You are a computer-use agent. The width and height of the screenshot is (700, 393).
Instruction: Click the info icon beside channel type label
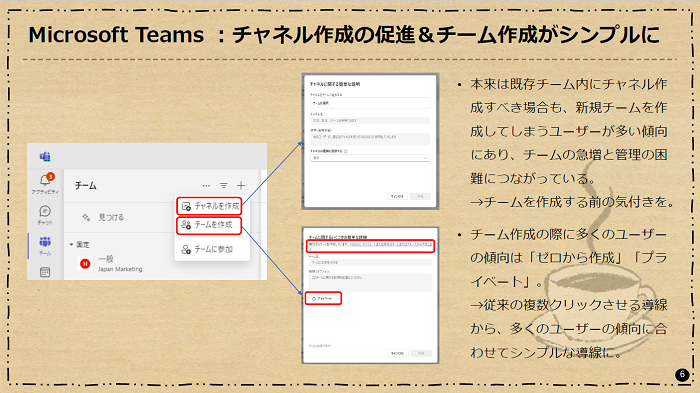coord(346,151)
